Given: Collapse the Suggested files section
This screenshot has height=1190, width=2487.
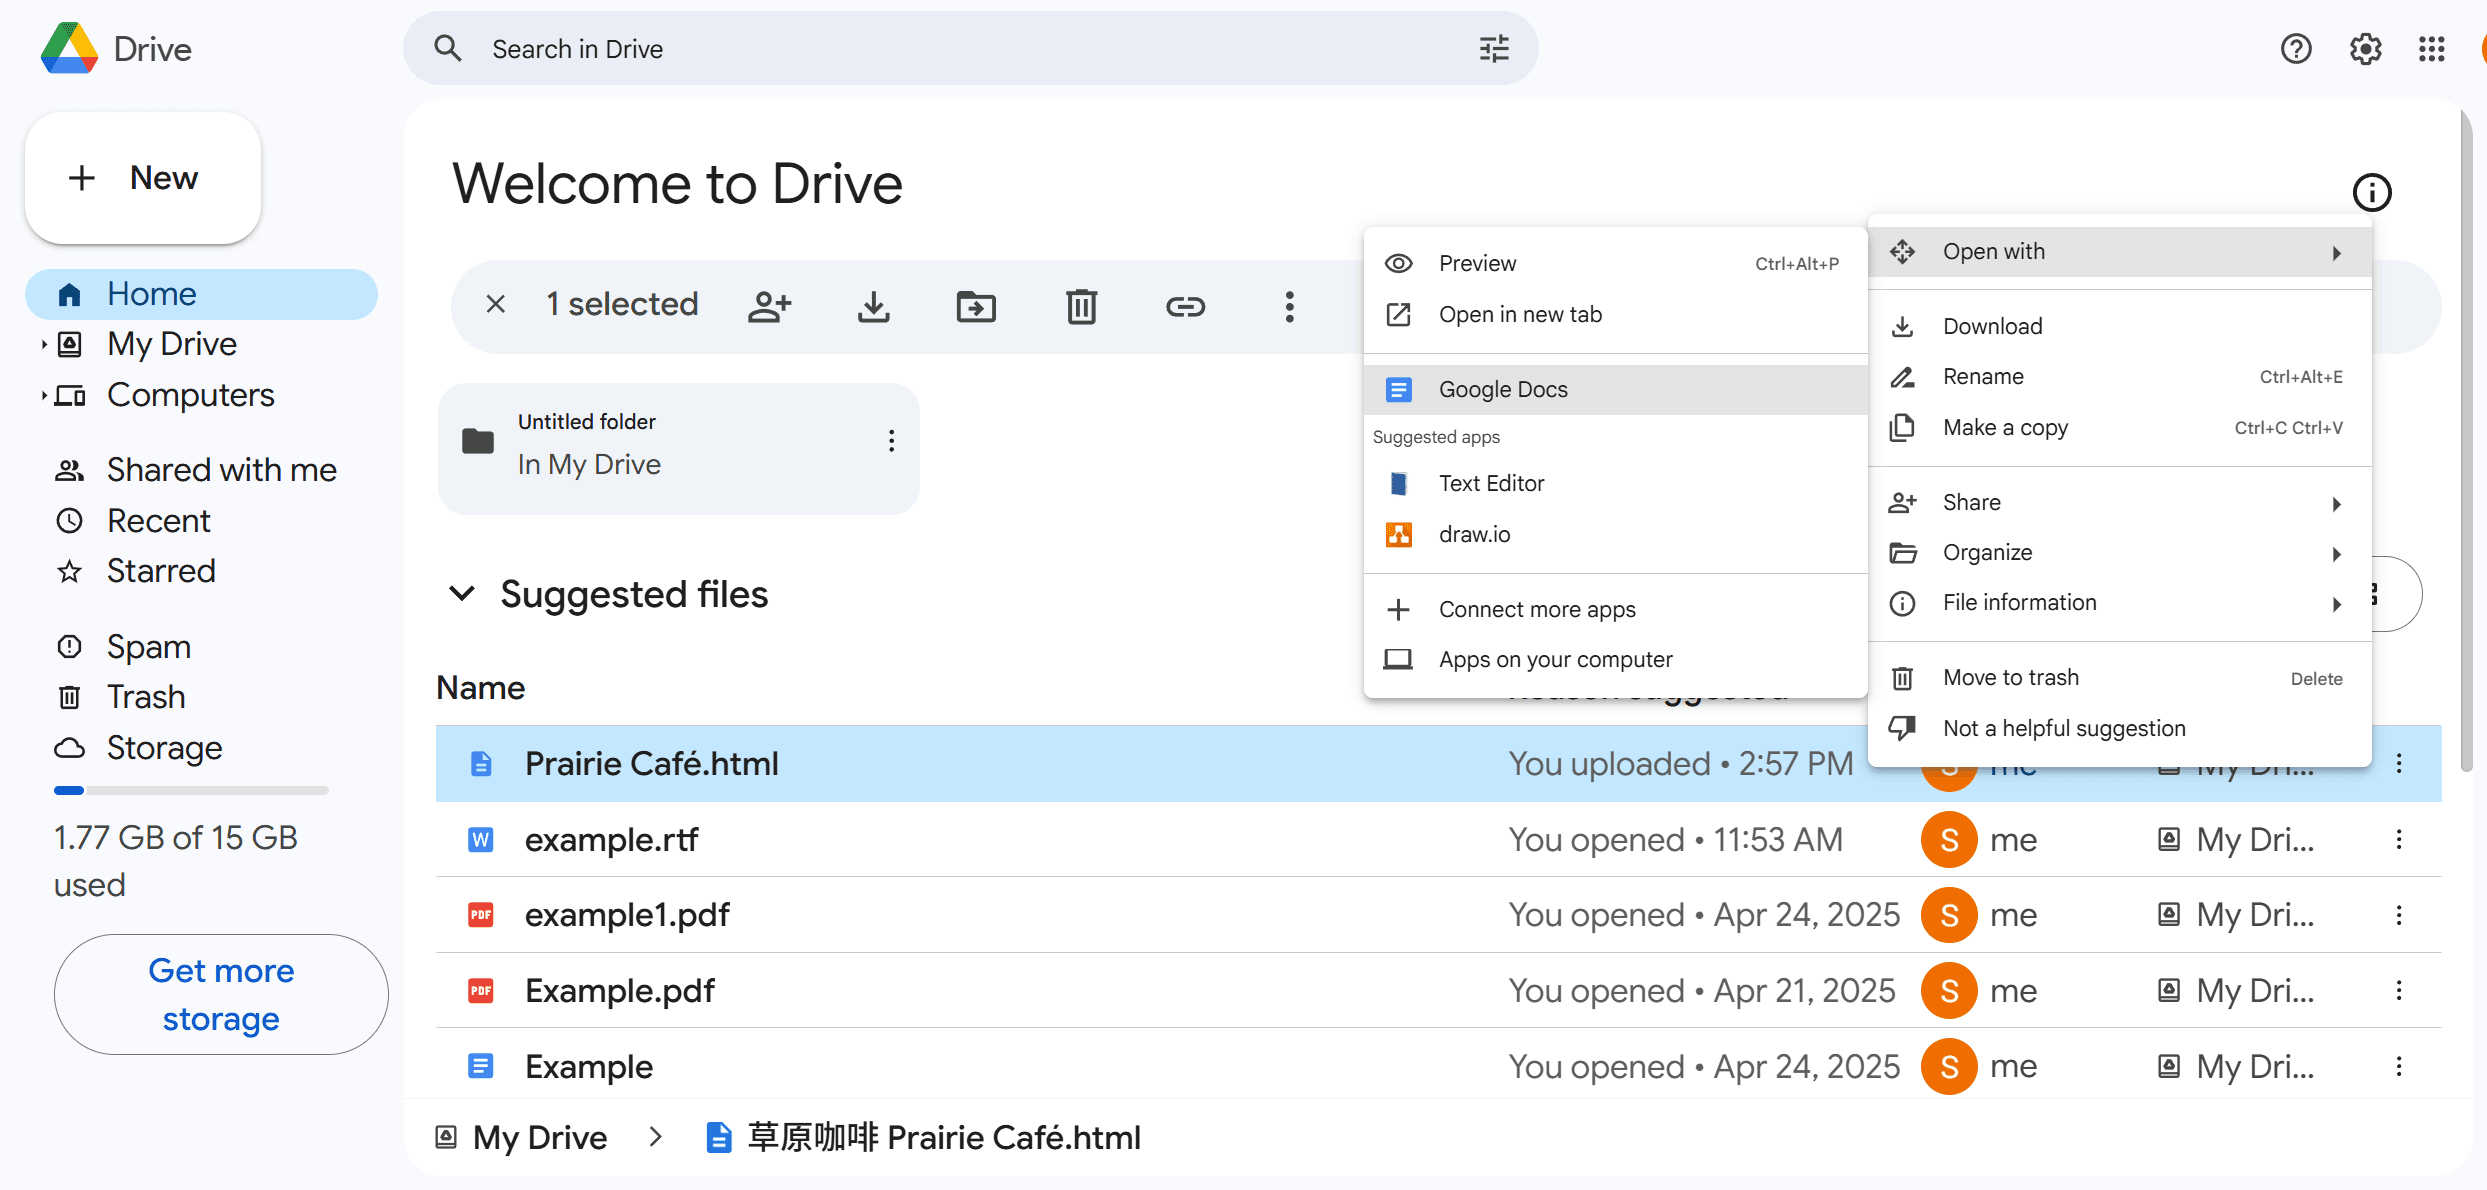Looking at the screenshot, I should tap(462, 593).
